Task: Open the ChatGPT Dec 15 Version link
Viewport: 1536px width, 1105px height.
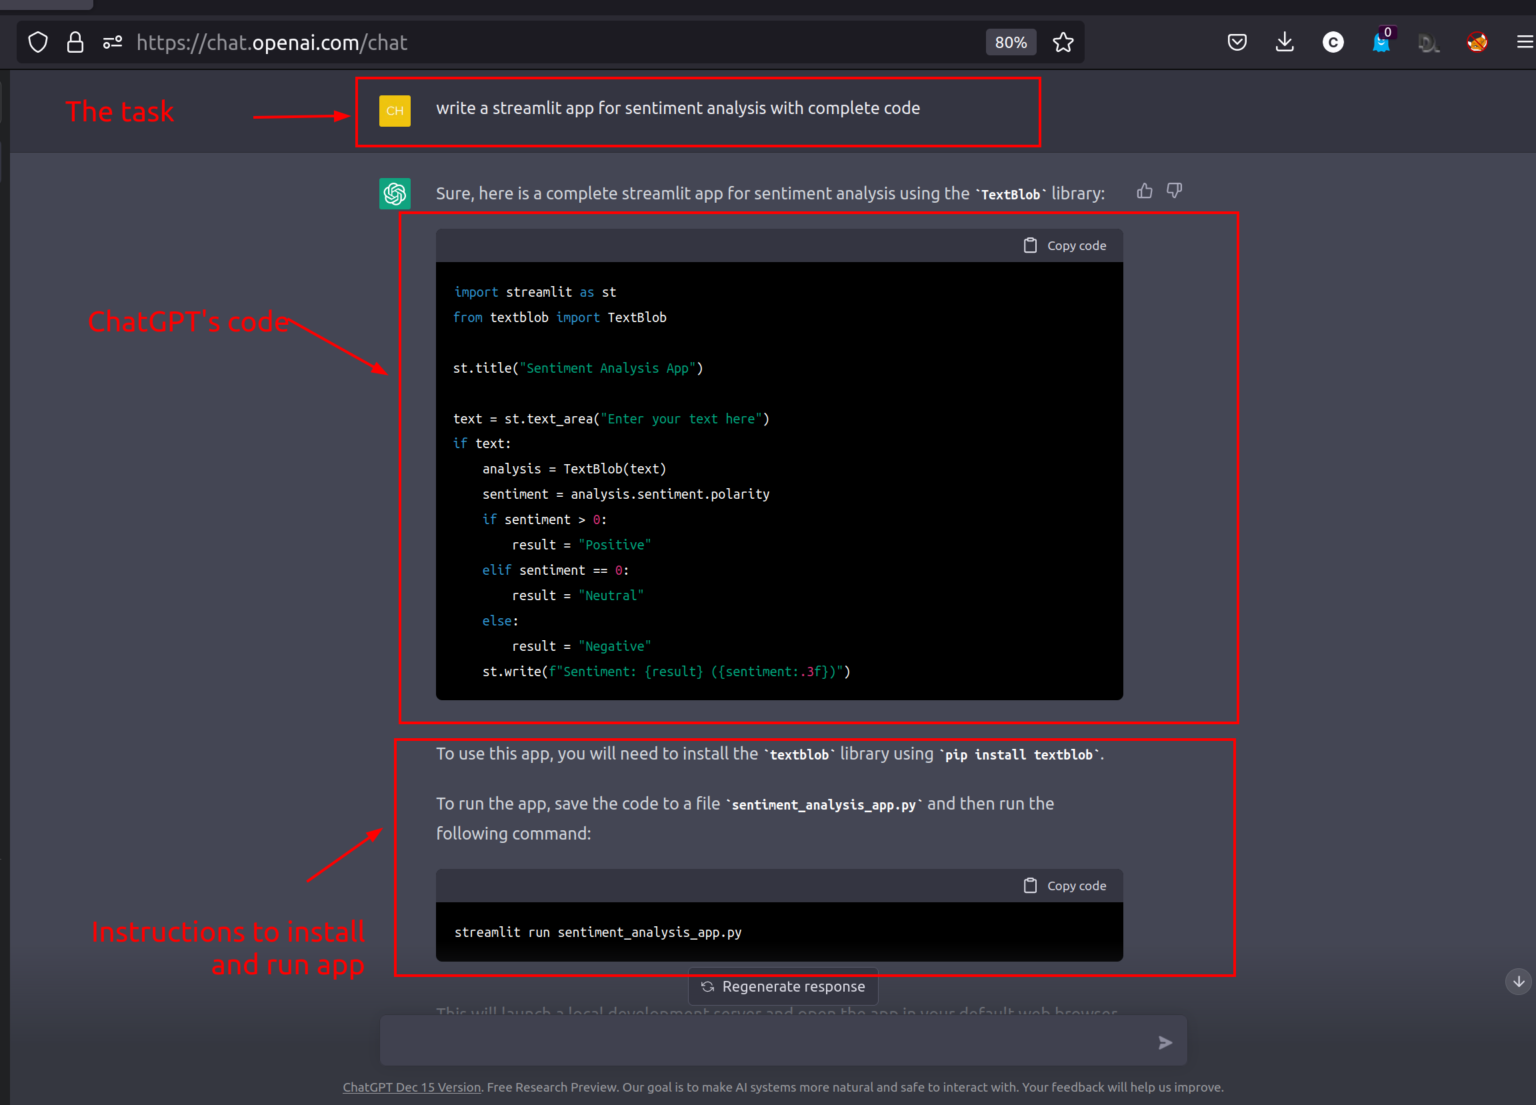Action: tap(411, 1087)
